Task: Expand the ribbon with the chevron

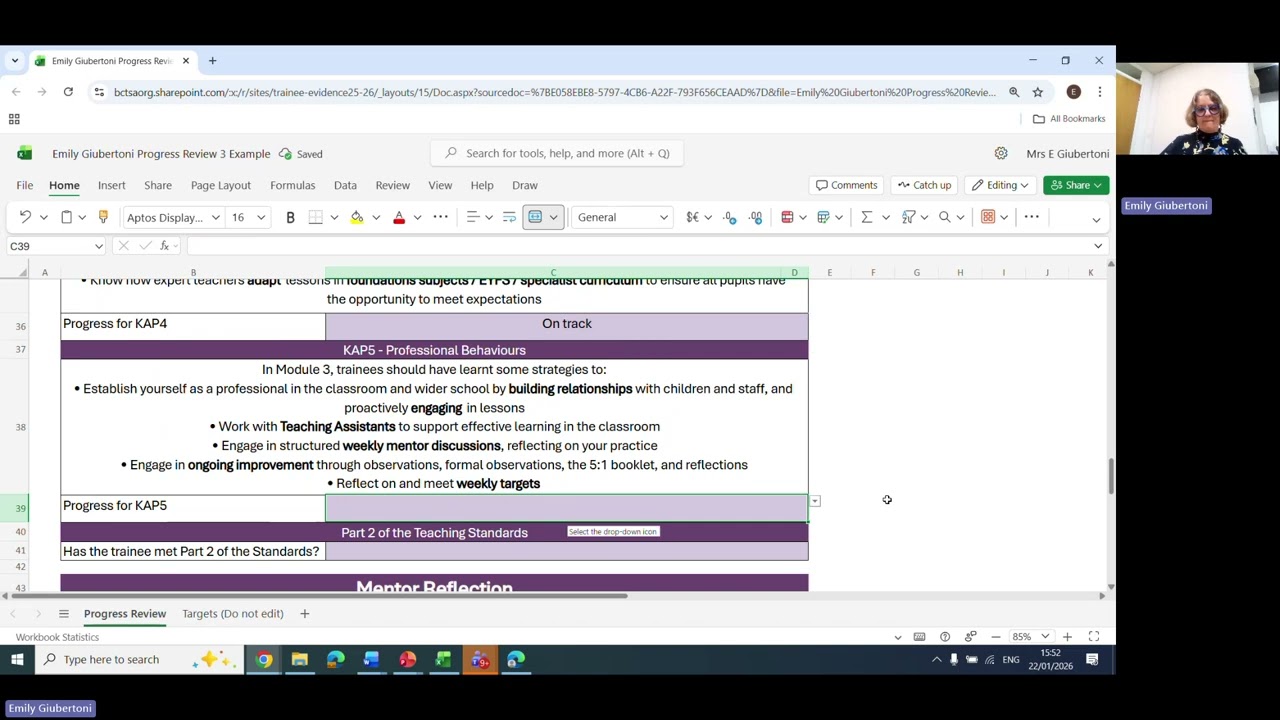Action: pyautogui.click(x=1096, y=219)
